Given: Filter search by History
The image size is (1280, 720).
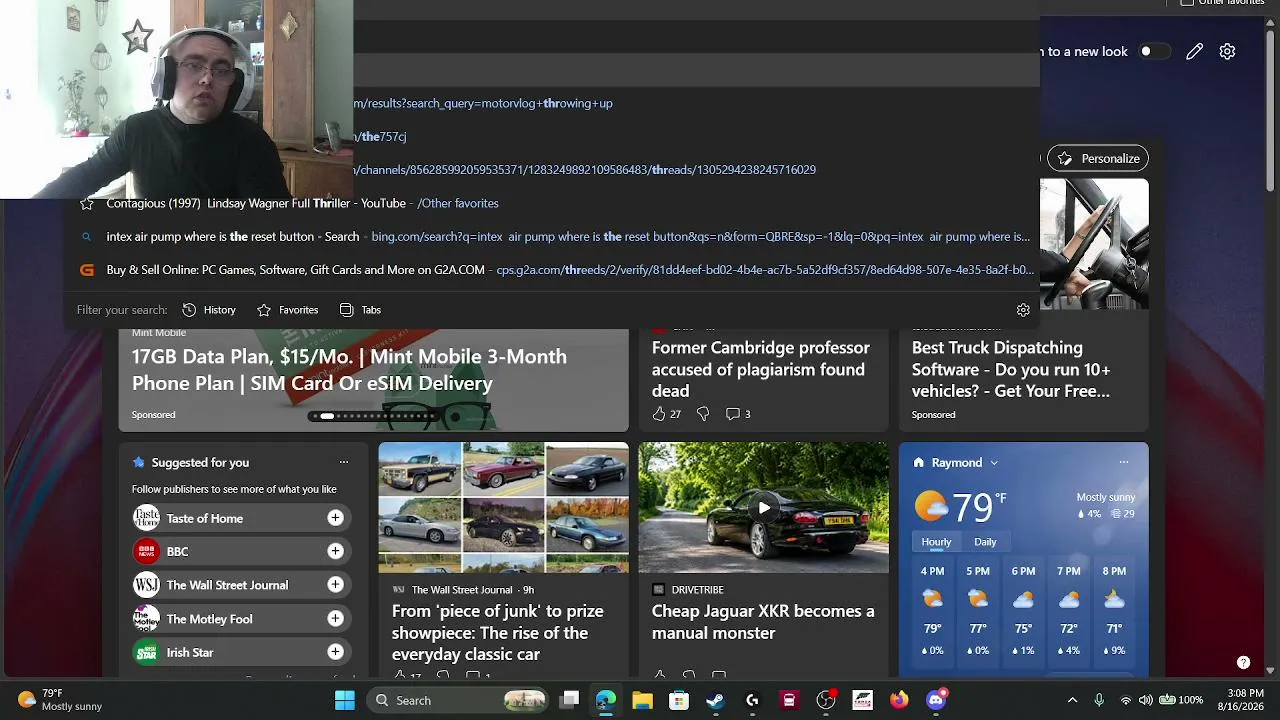Looking at the screenshot, I should click(209, 310).
